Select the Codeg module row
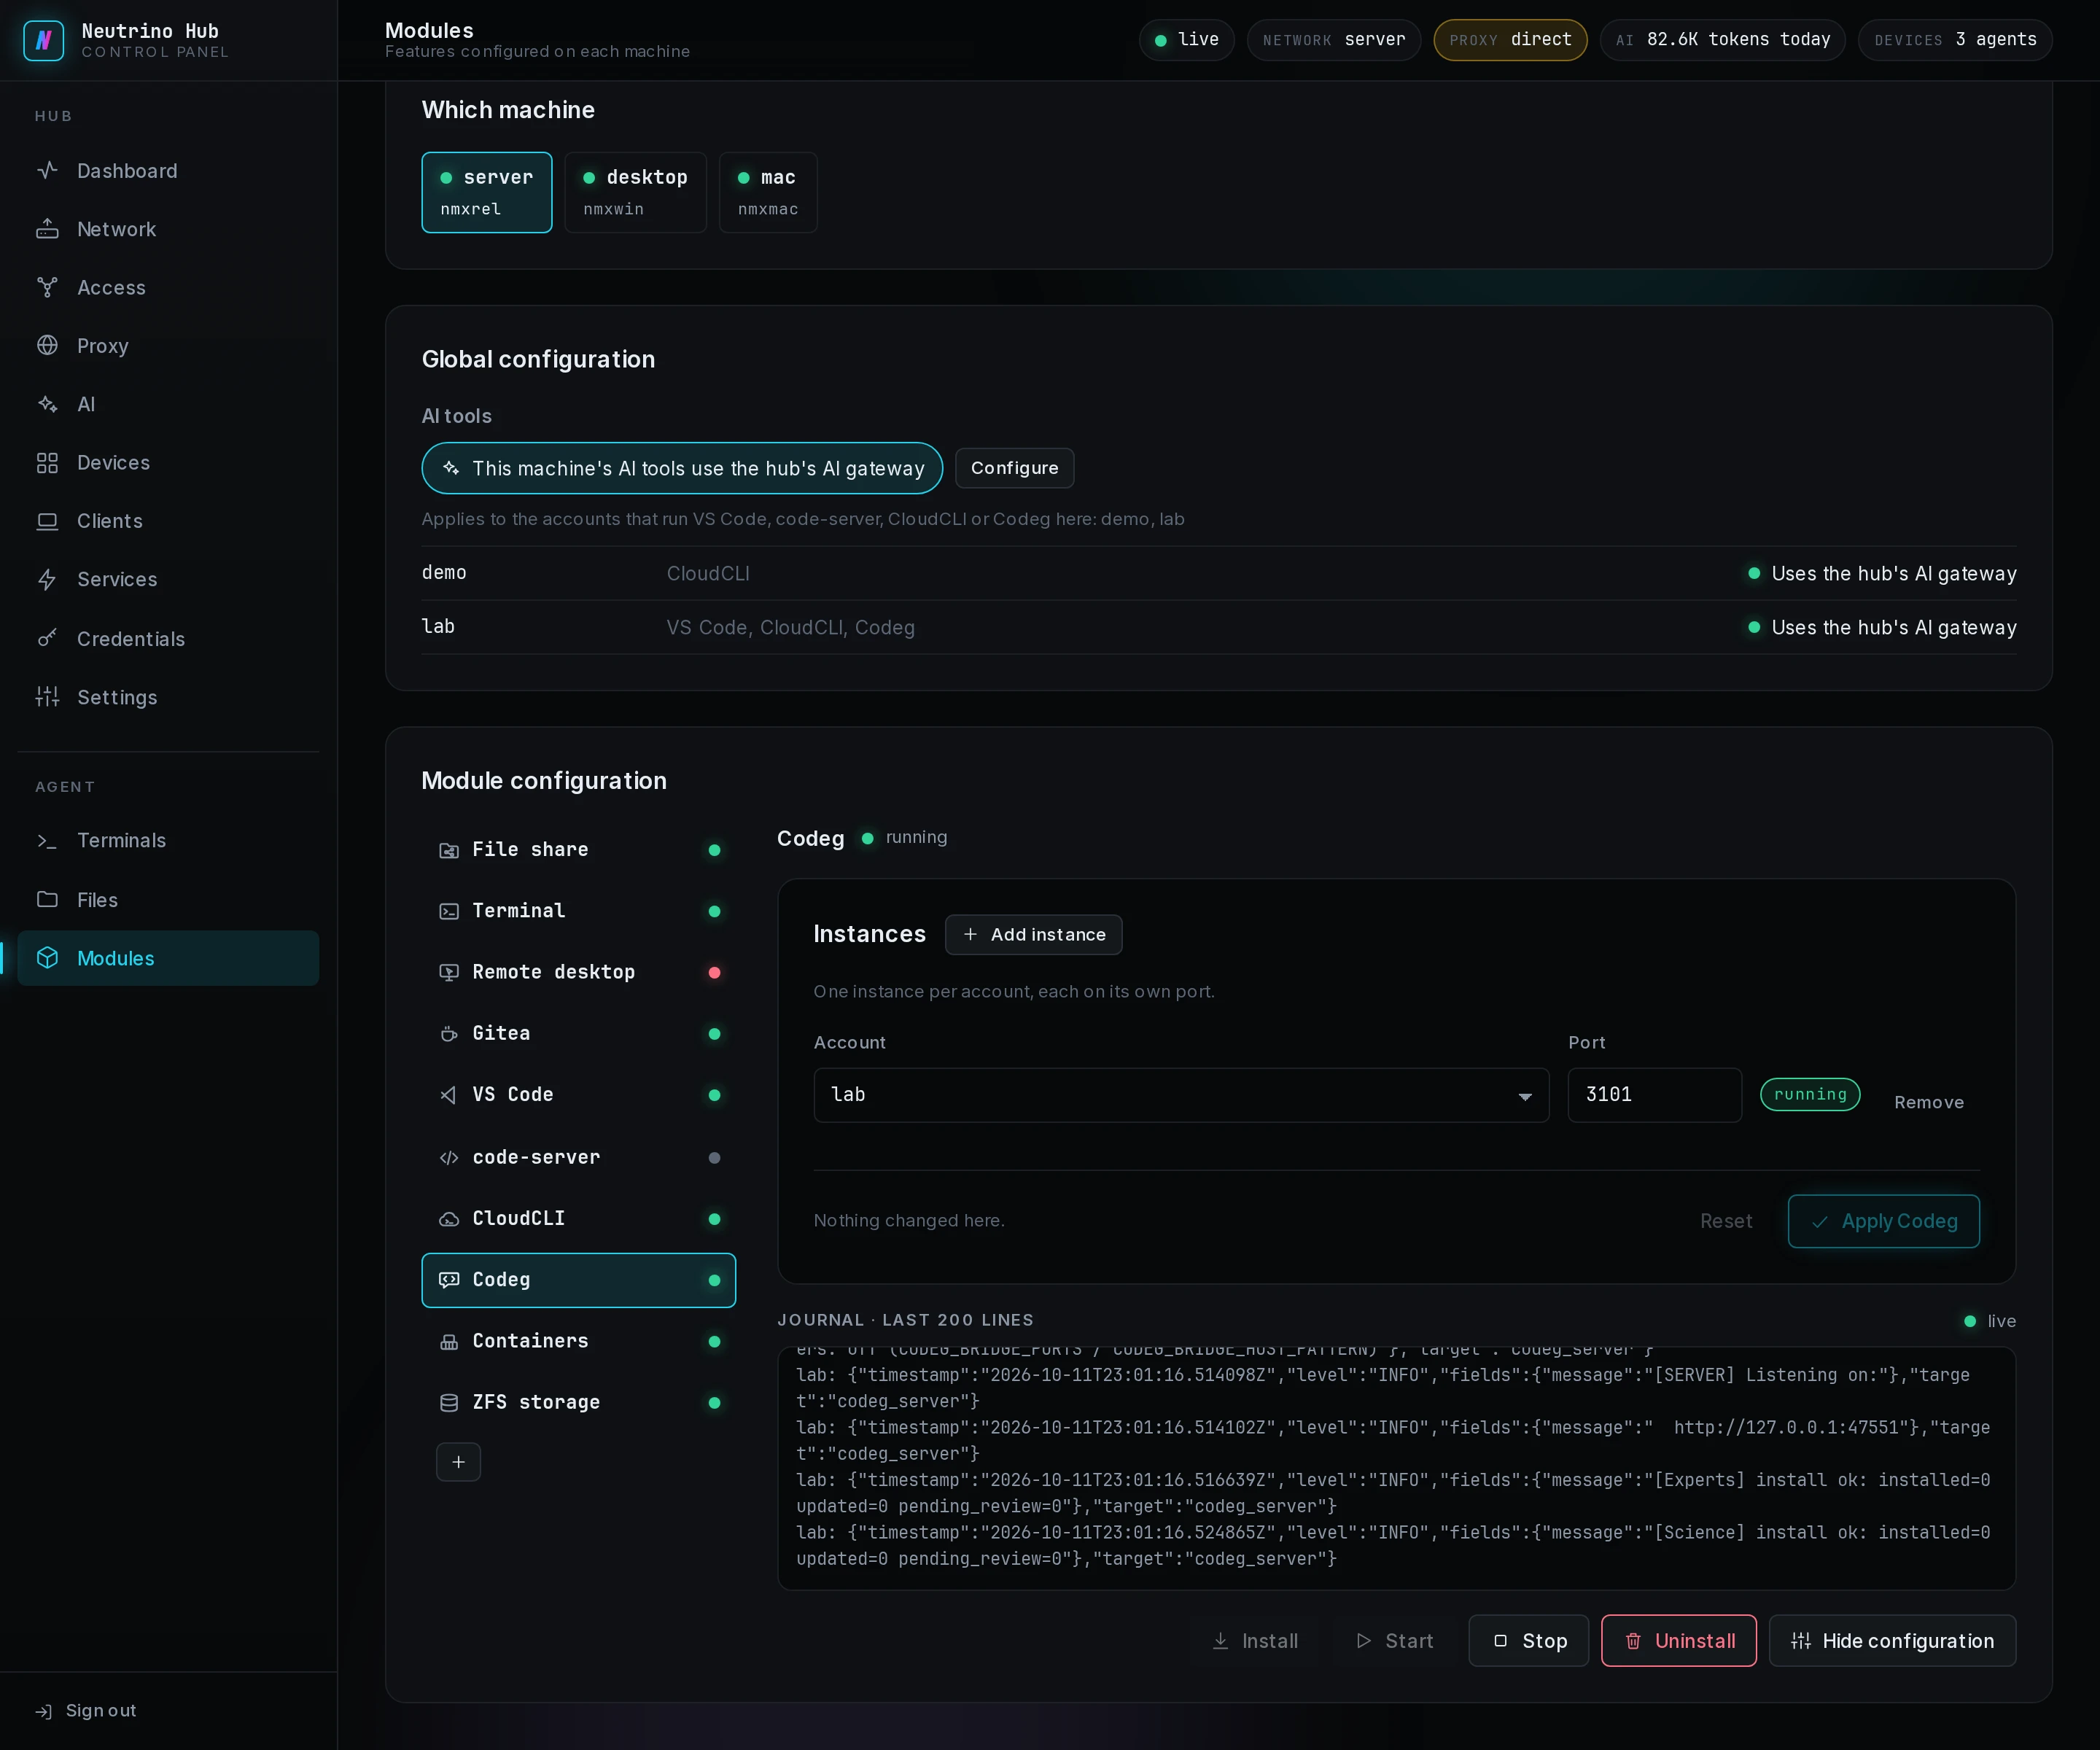The height and width of the screenshot is (1750, 2100). (578, 1280)
